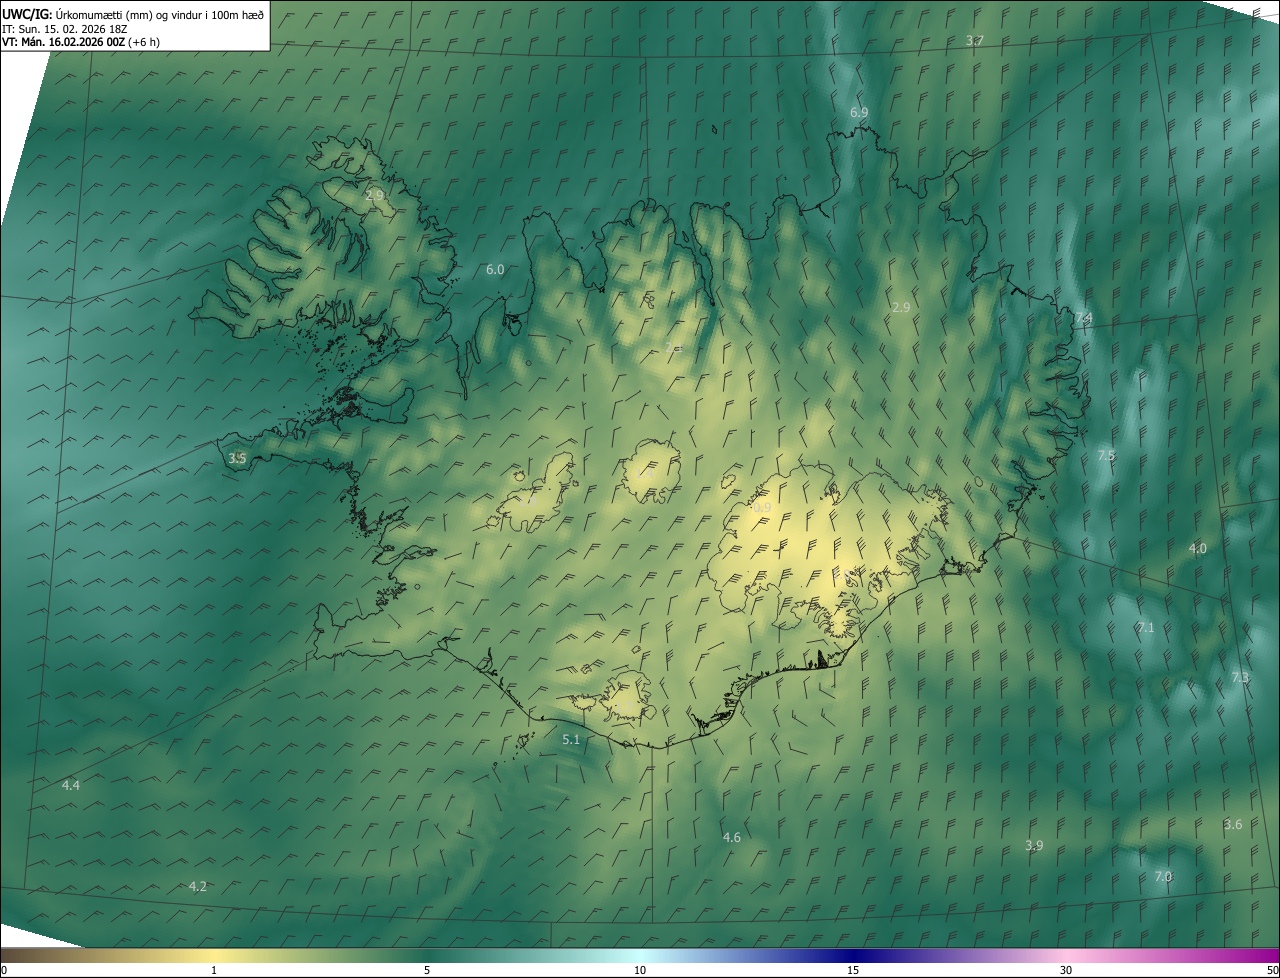This screenshot has width=1280, height=978.
Task: Click the 6.9 precipitation value label
Action: pos(859,113)
